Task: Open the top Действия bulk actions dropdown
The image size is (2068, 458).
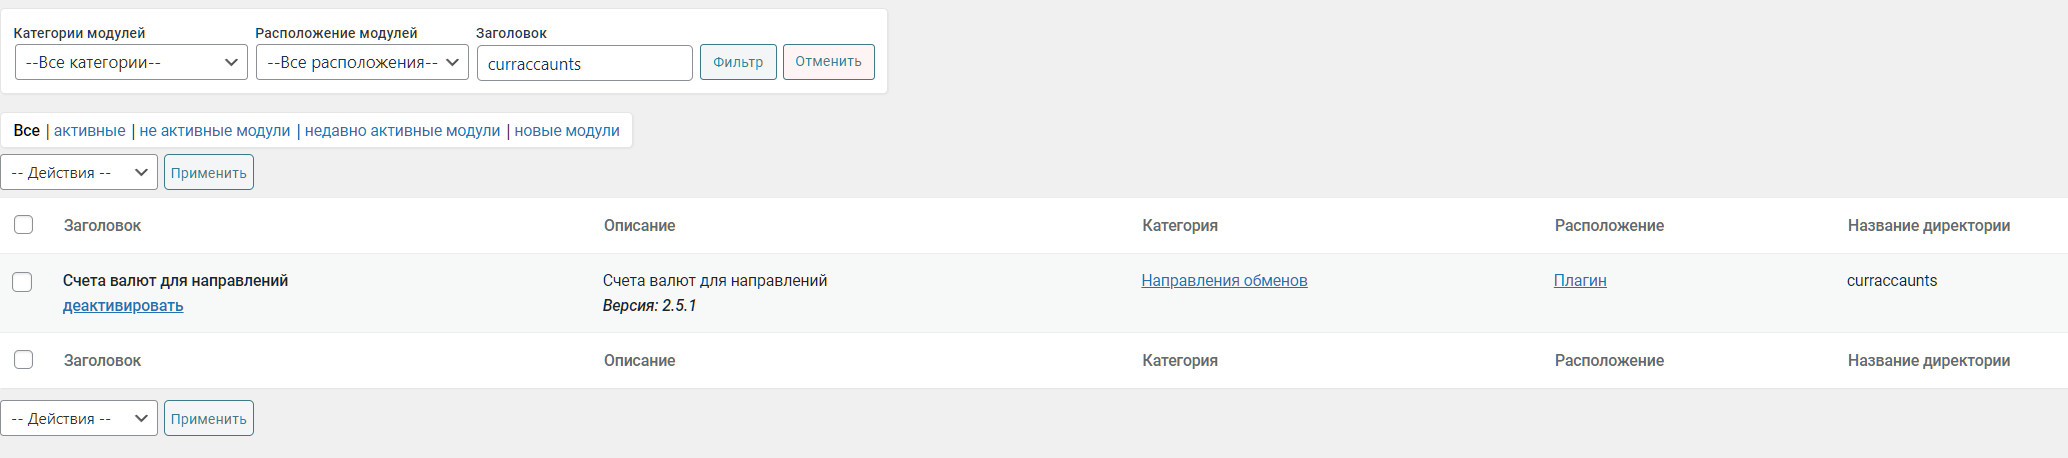Action: tap(79, 172)
